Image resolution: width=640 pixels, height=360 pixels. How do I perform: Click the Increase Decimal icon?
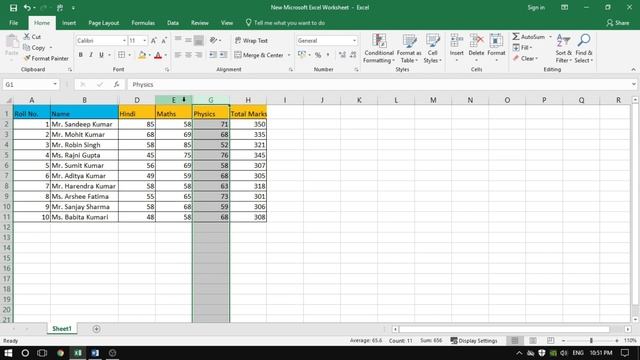[342, 55]
